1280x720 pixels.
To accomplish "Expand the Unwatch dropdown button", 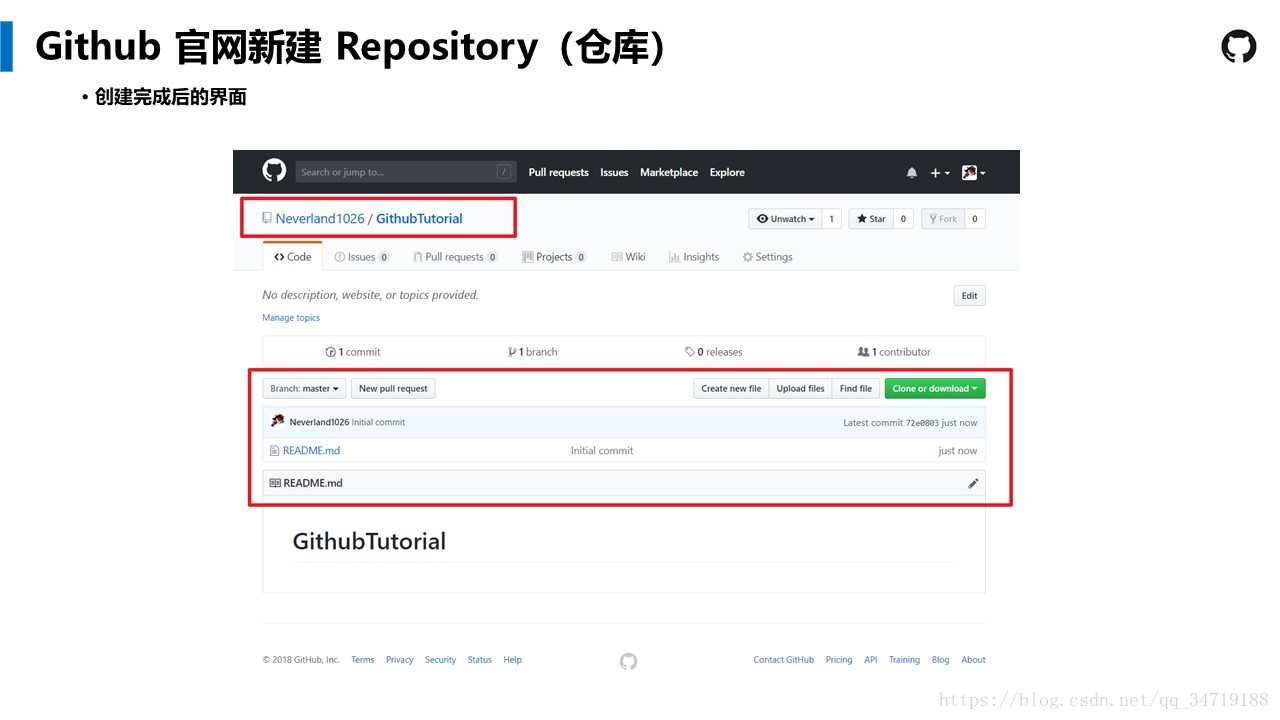I will [x=785, y=219].
